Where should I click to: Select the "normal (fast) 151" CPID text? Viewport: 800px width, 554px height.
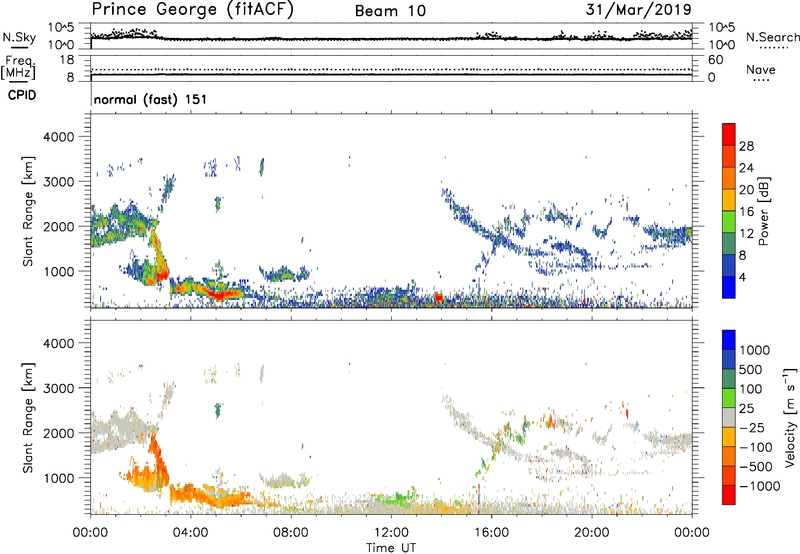click(151, 99)
